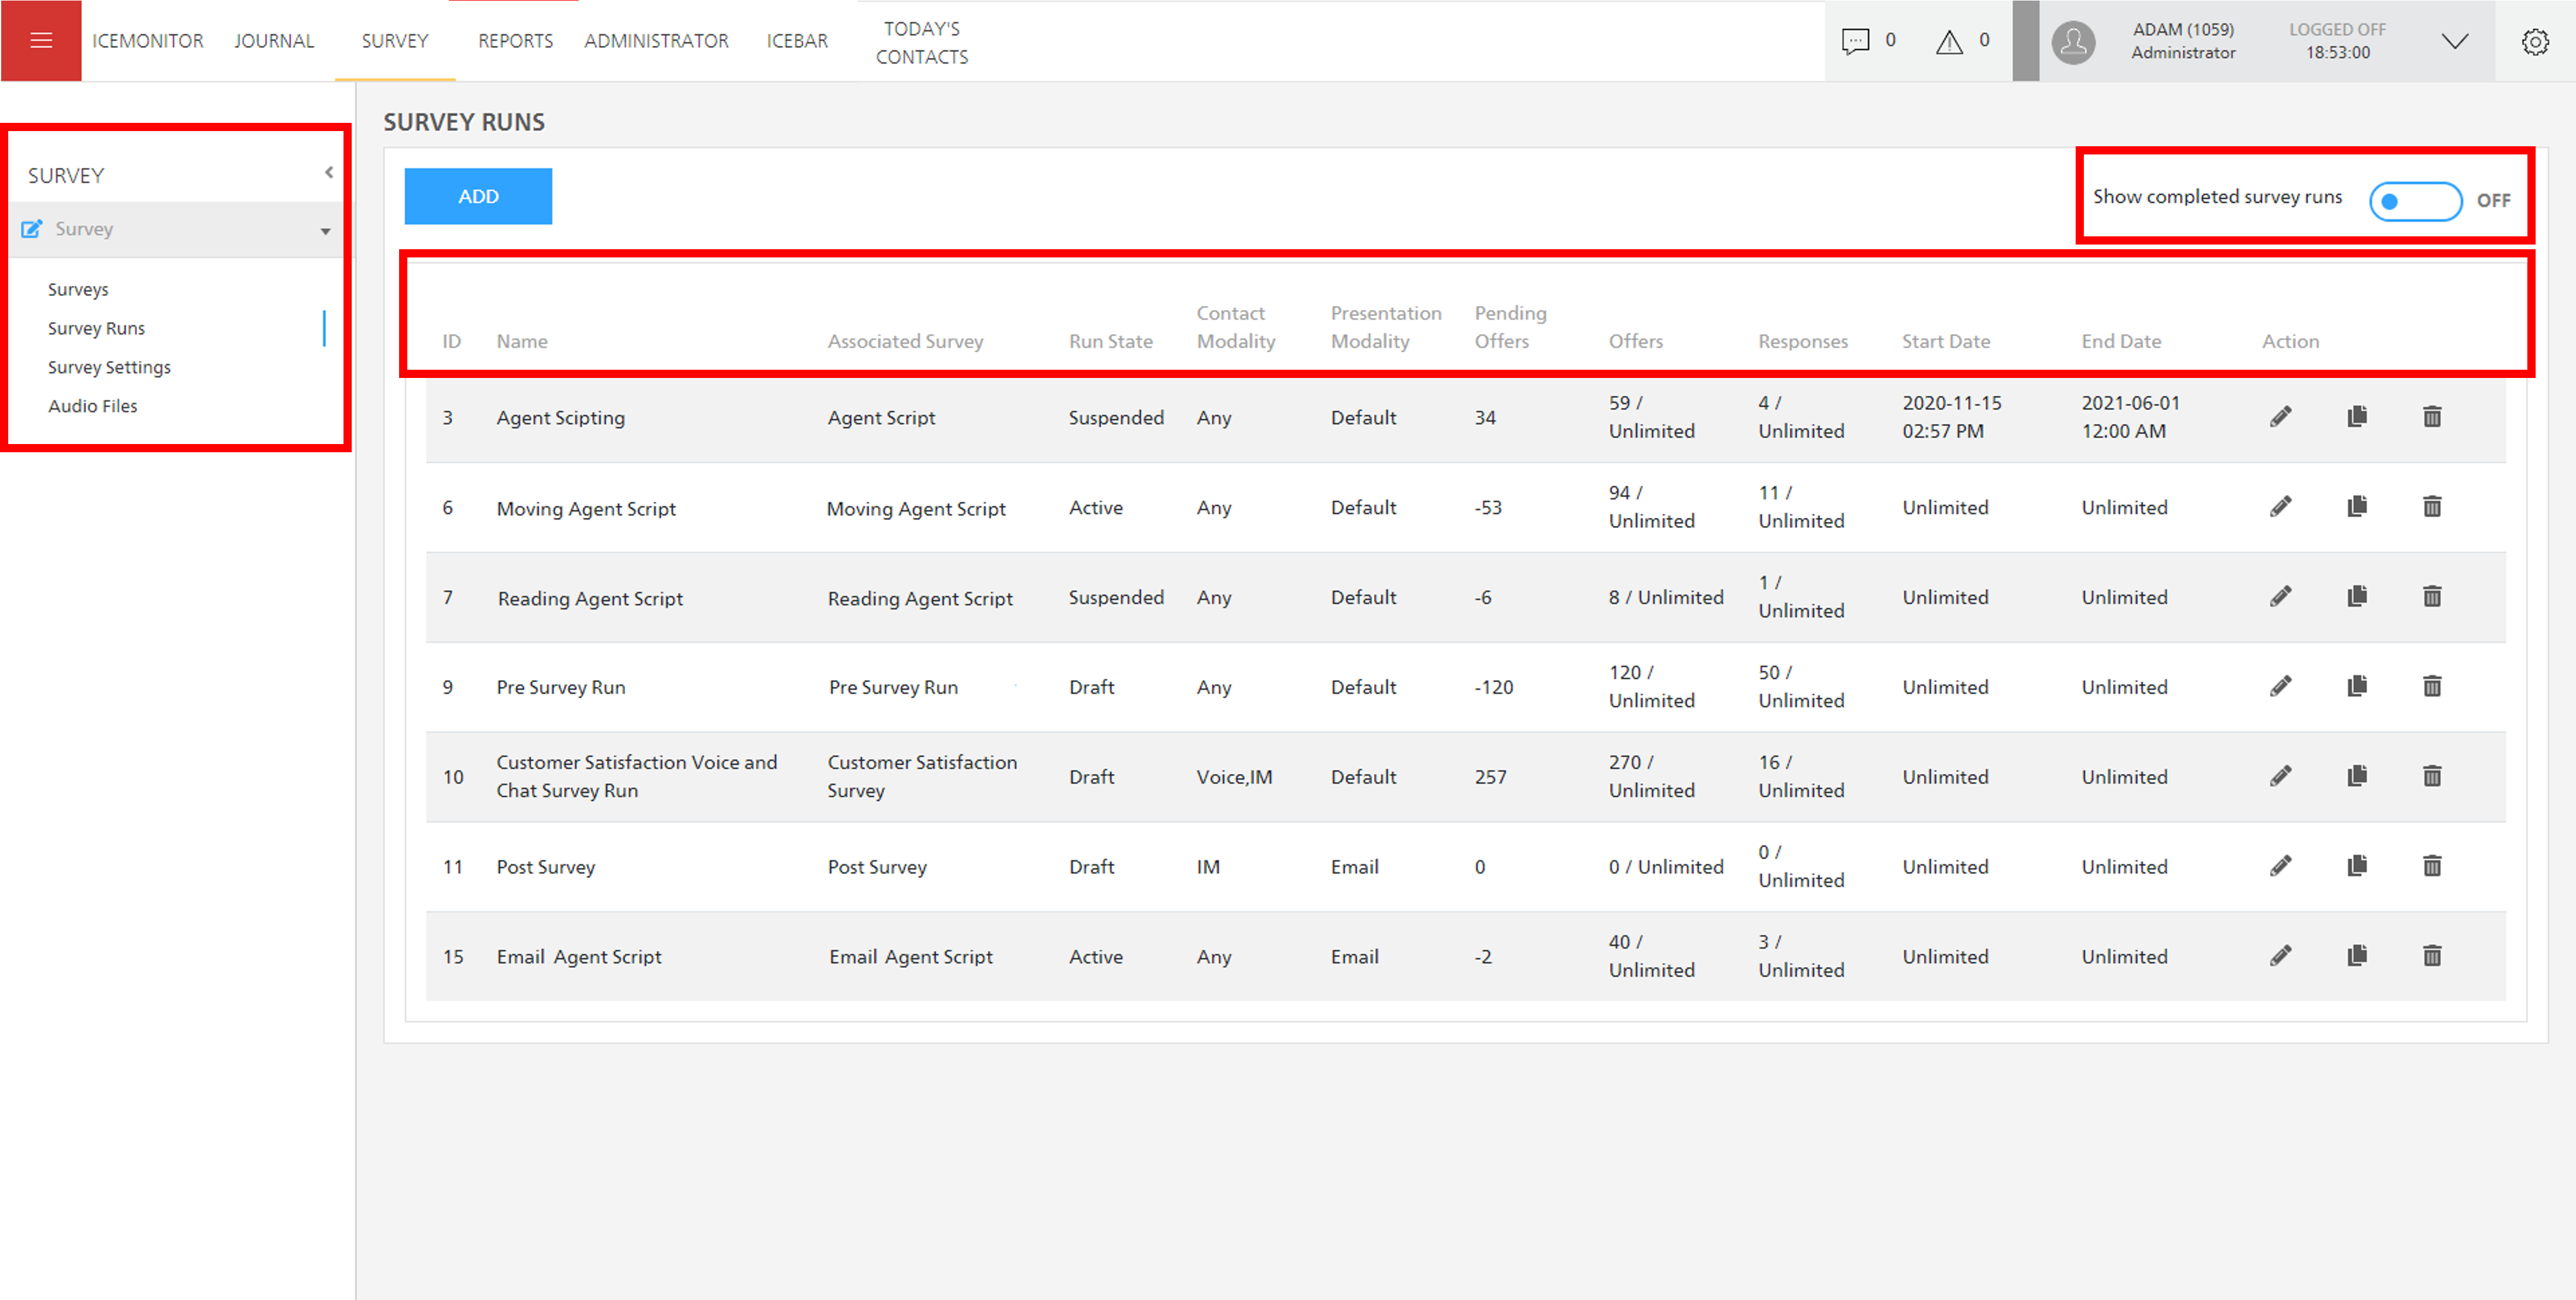
Task: Open Audio Files in the sidebar
Action: (x=93, y=406)
